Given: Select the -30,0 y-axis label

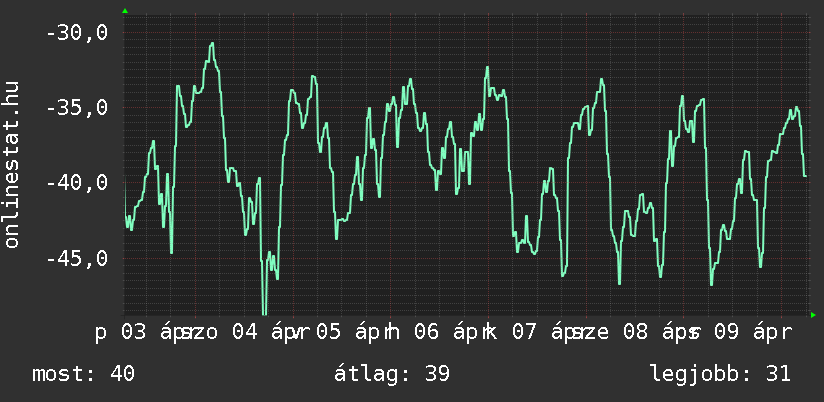Looking at the screenshot, I should (x=77, y=32).
